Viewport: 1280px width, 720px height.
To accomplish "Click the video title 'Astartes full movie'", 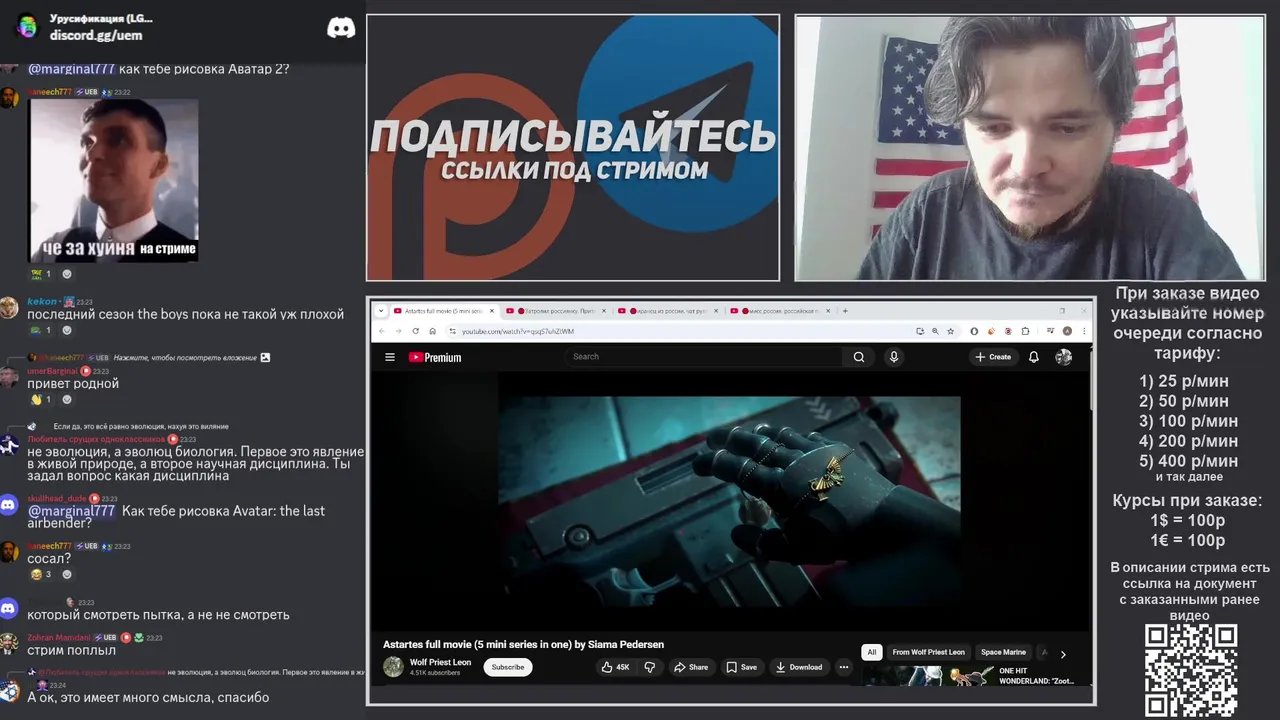I will 523,644.
